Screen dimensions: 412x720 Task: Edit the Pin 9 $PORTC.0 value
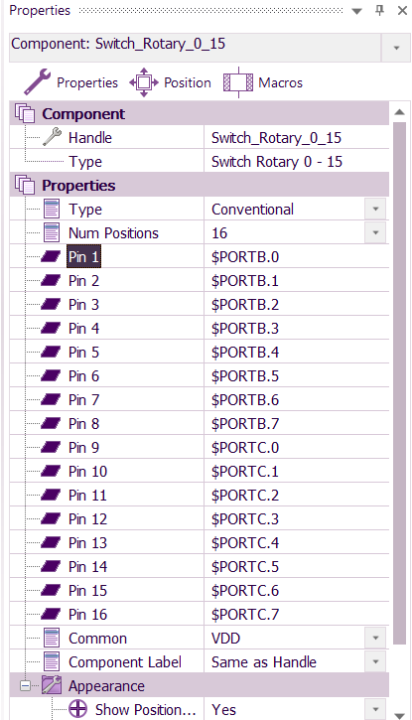pos(297,447)
